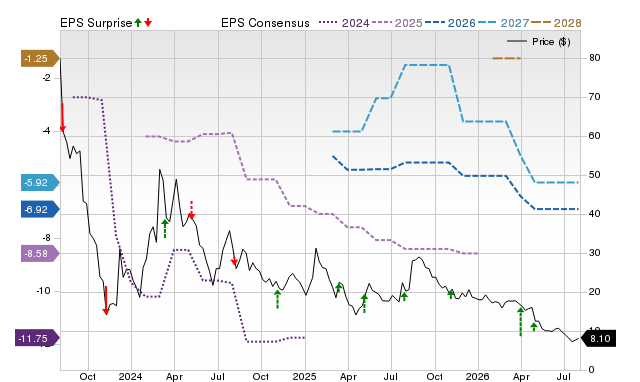Click the -1.25 brown value tag
This screenshot has height=382, width=640.
pyautogui.click(x=40, y=59)
